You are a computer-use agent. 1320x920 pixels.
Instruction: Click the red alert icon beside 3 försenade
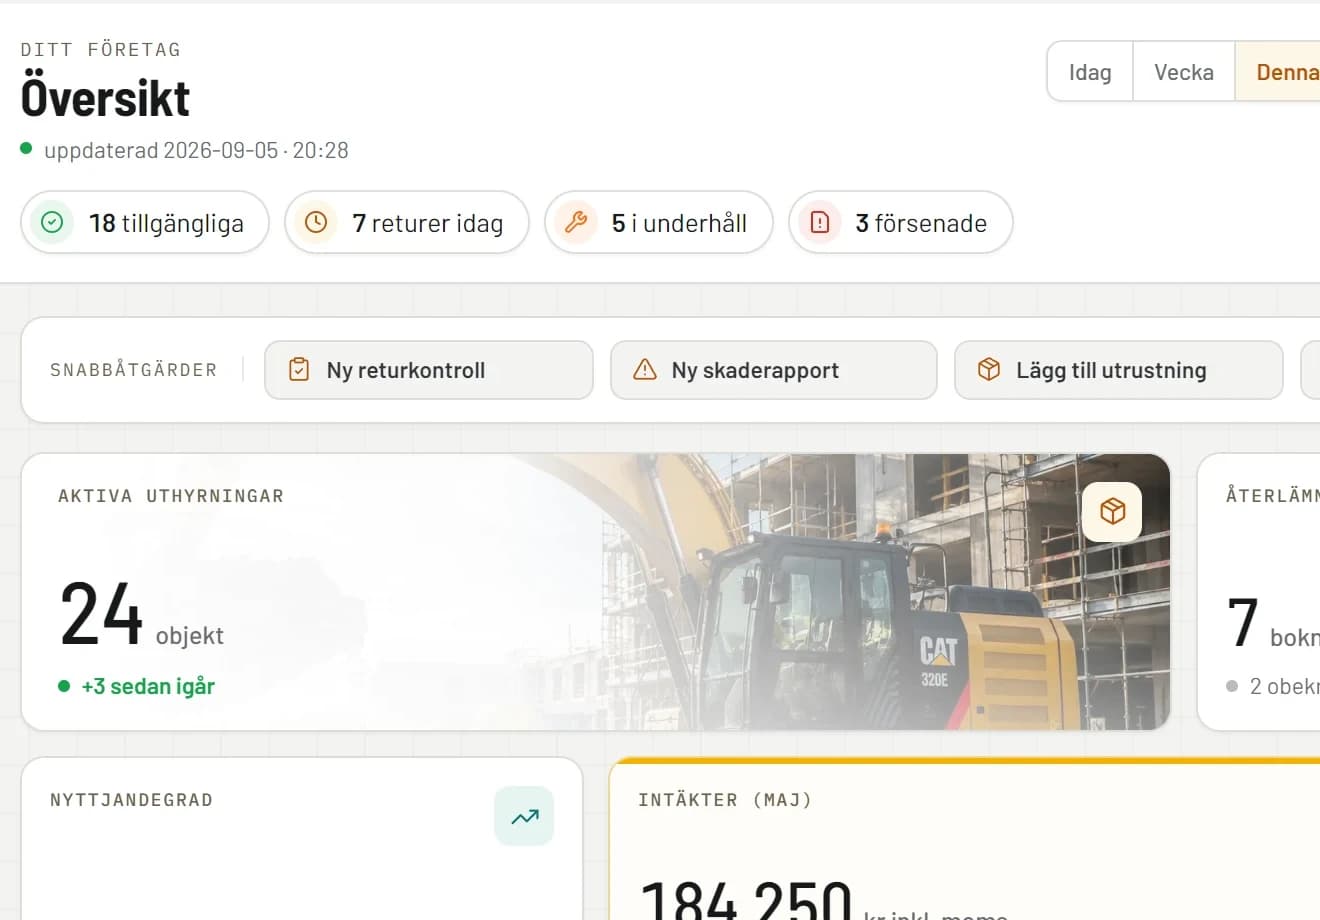pyautogui.click(x=820, y=222)
